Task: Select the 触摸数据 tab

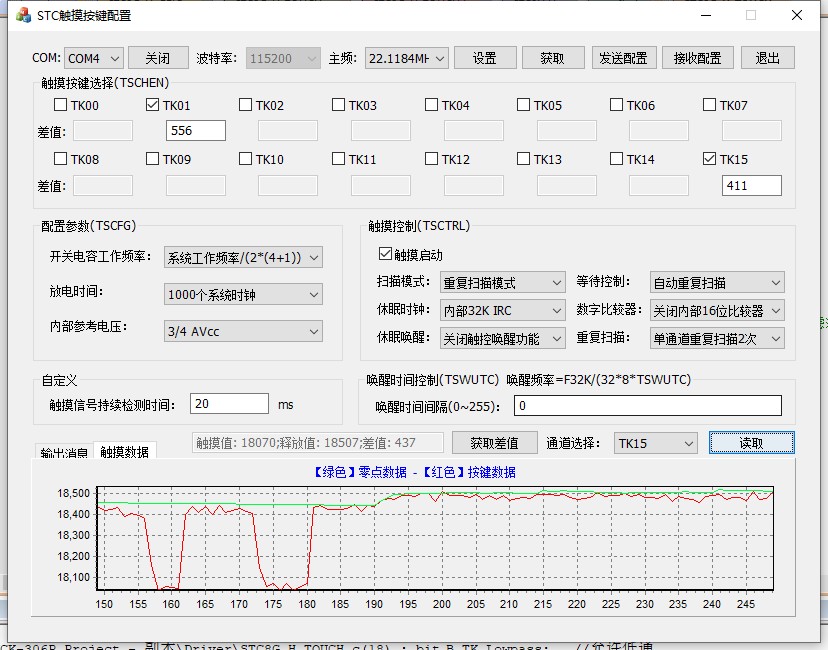Action: coord(125,451)
